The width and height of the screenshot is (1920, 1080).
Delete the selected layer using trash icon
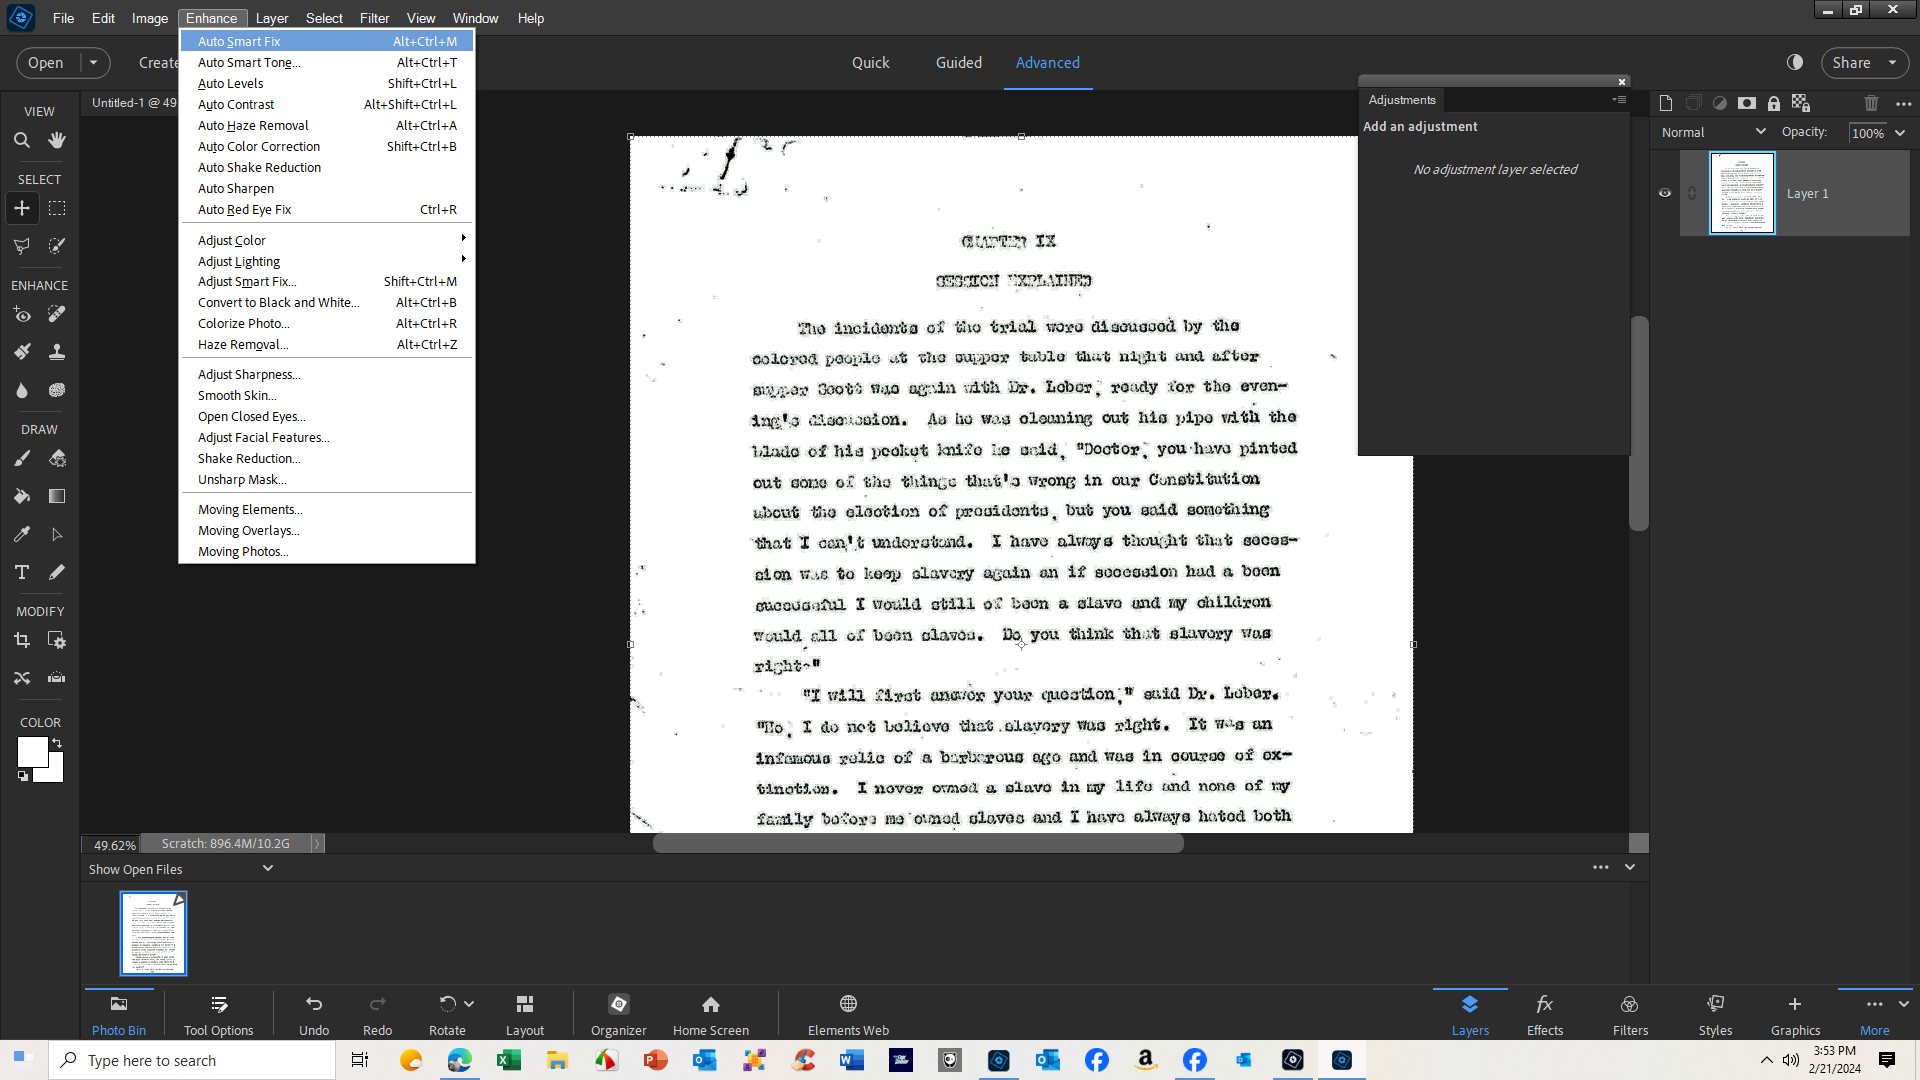click(1871, 102)
